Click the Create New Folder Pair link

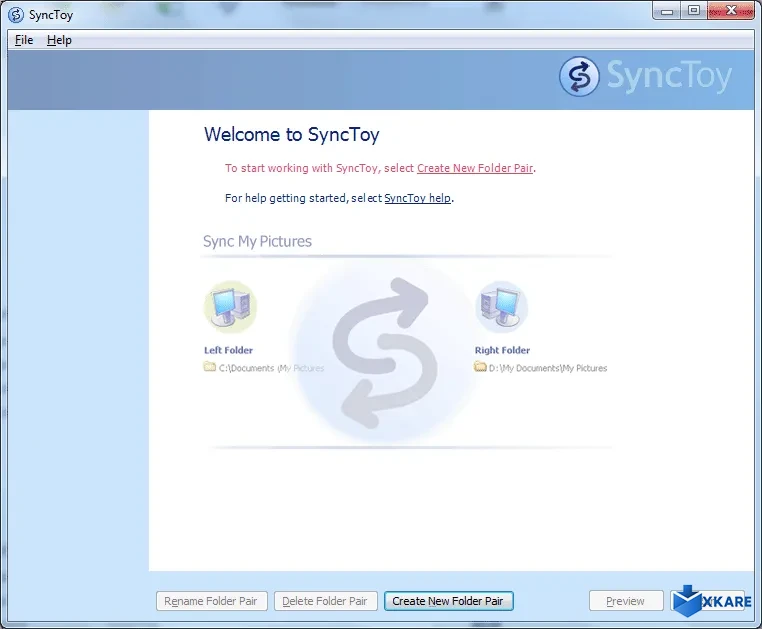click(x=475, y=168)
